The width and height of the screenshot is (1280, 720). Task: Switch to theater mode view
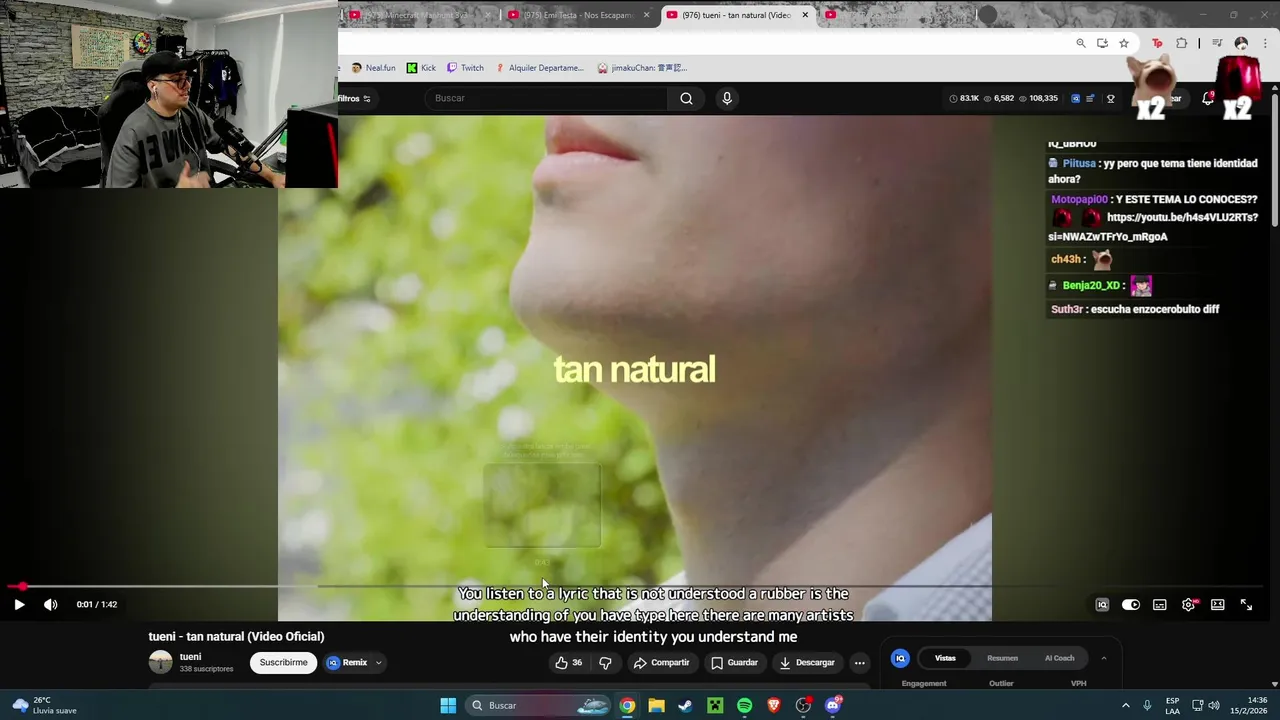pos(1218,605)
